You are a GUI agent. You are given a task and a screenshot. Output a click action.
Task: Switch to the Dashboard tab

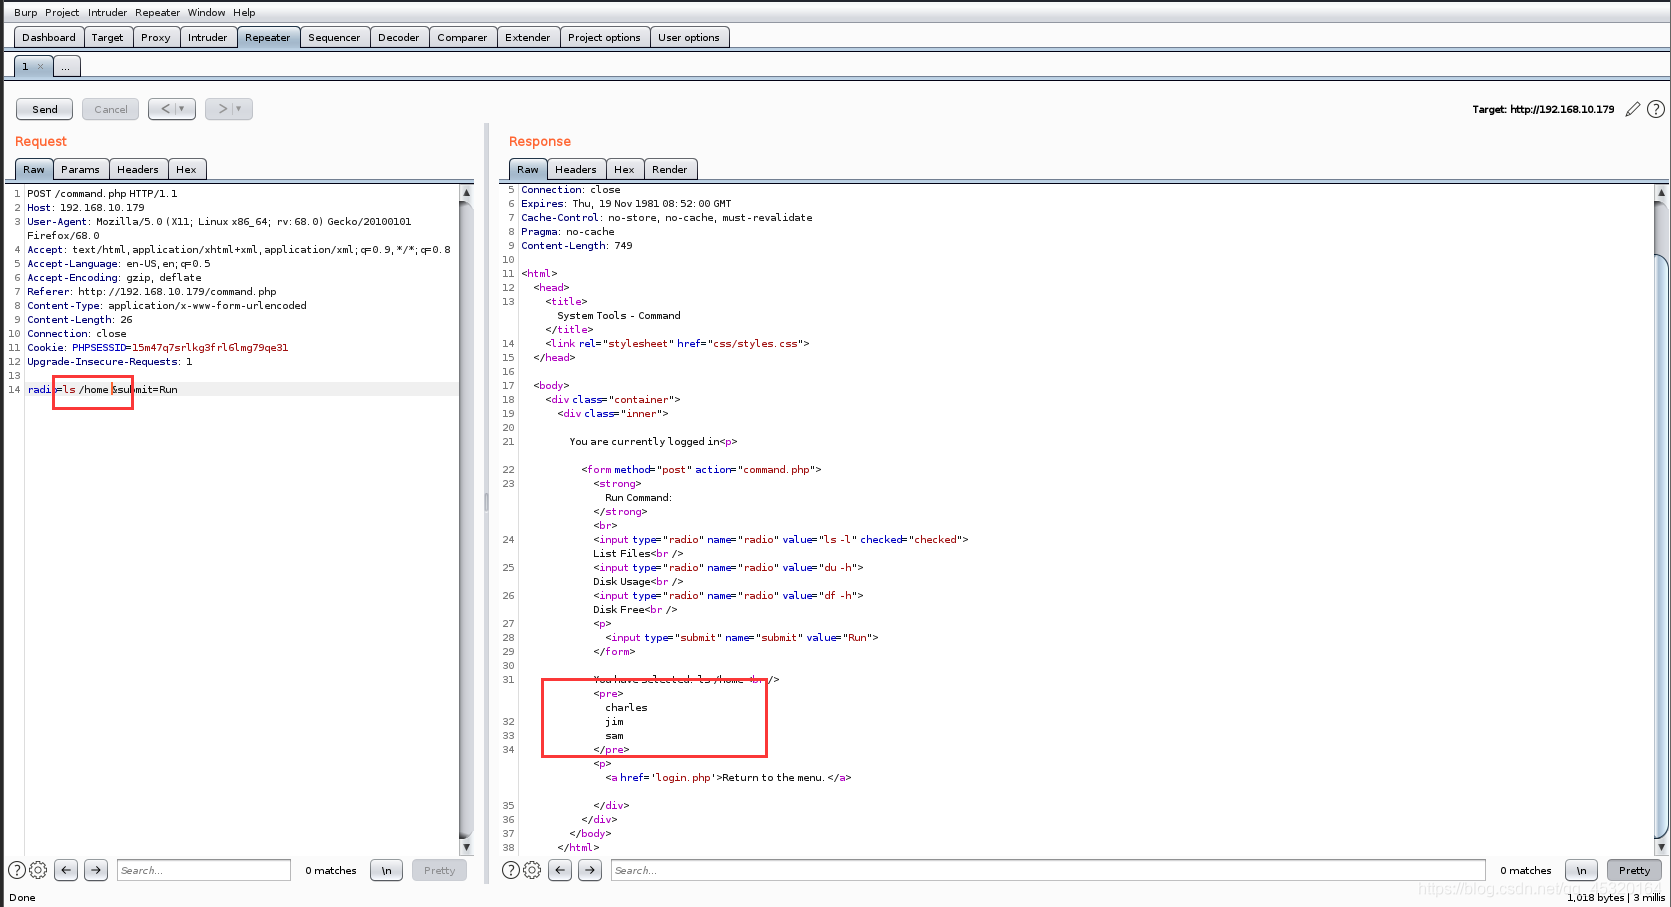tap(49, 38)
